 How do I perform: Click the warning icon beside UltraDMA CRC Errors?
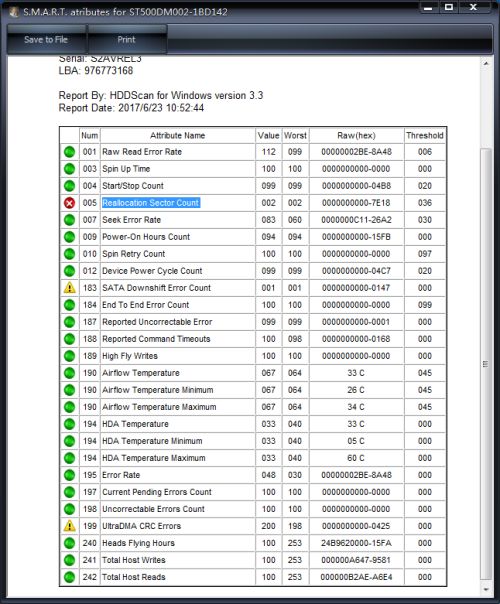[69, 526]
